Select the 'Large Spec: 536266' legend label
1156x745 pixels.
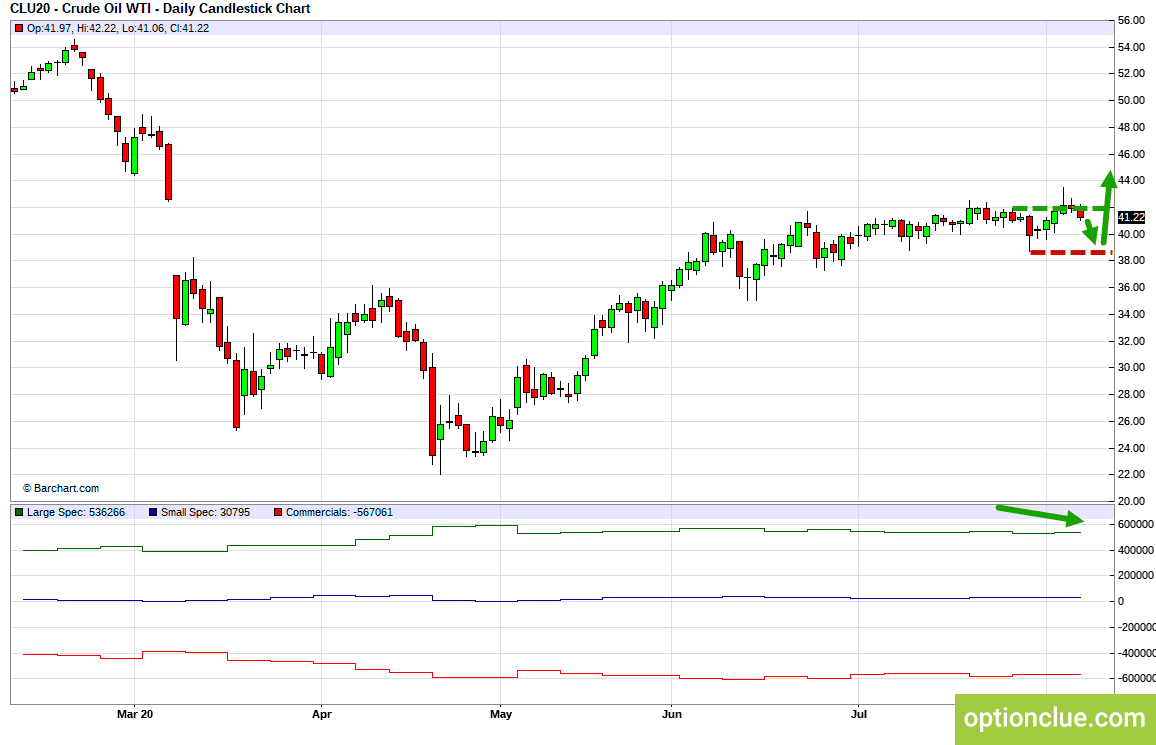click(76, 512)
